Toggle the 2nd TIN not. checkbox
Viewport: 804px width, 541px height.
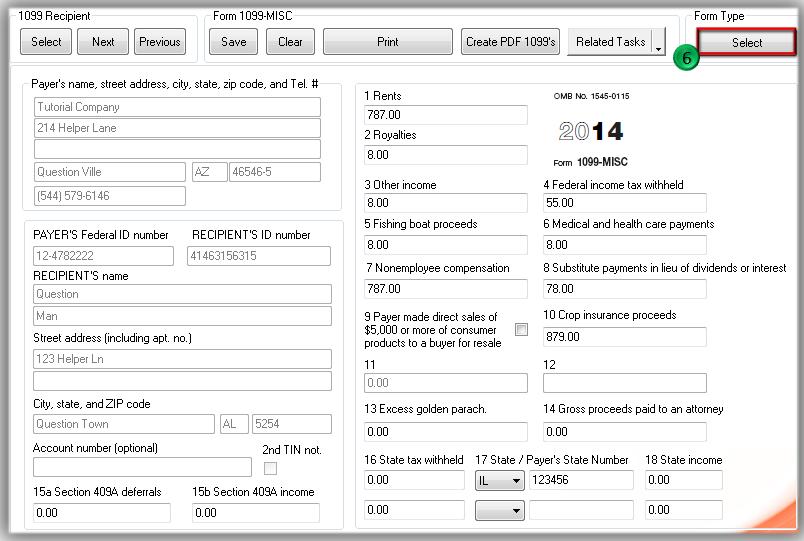pos(270,468)
